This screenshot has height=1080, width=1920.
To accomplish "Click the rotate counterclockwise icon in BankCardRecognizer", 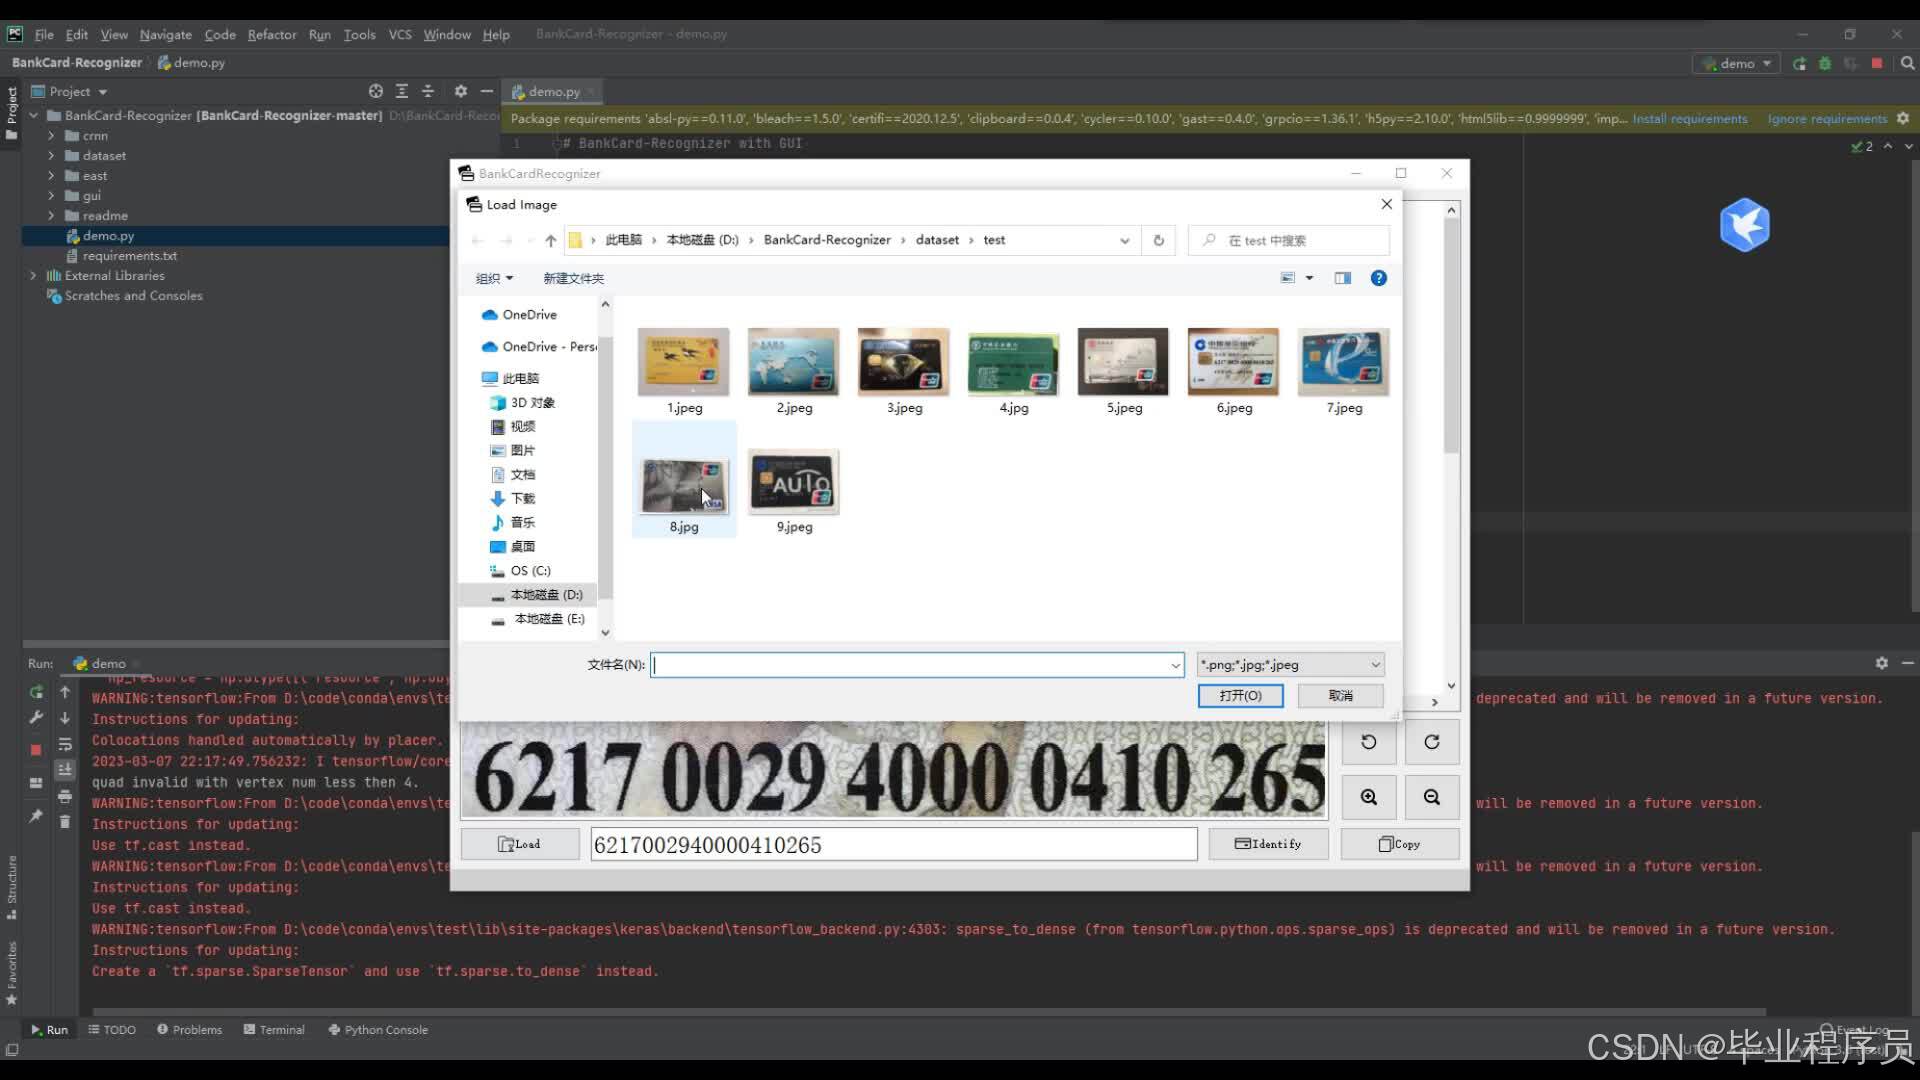I will point(1368,742).
